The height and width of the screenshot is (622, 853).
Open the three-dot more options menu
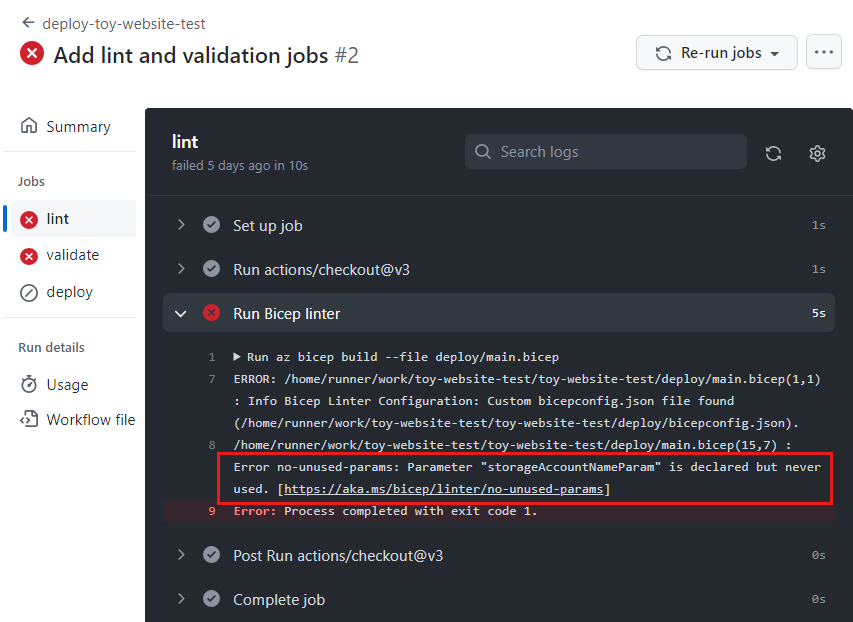pos(824,52)
